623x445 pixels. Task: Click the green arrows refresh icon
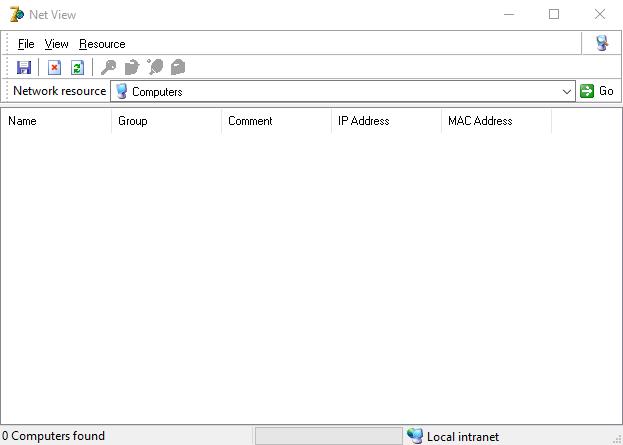click(77, 67)
